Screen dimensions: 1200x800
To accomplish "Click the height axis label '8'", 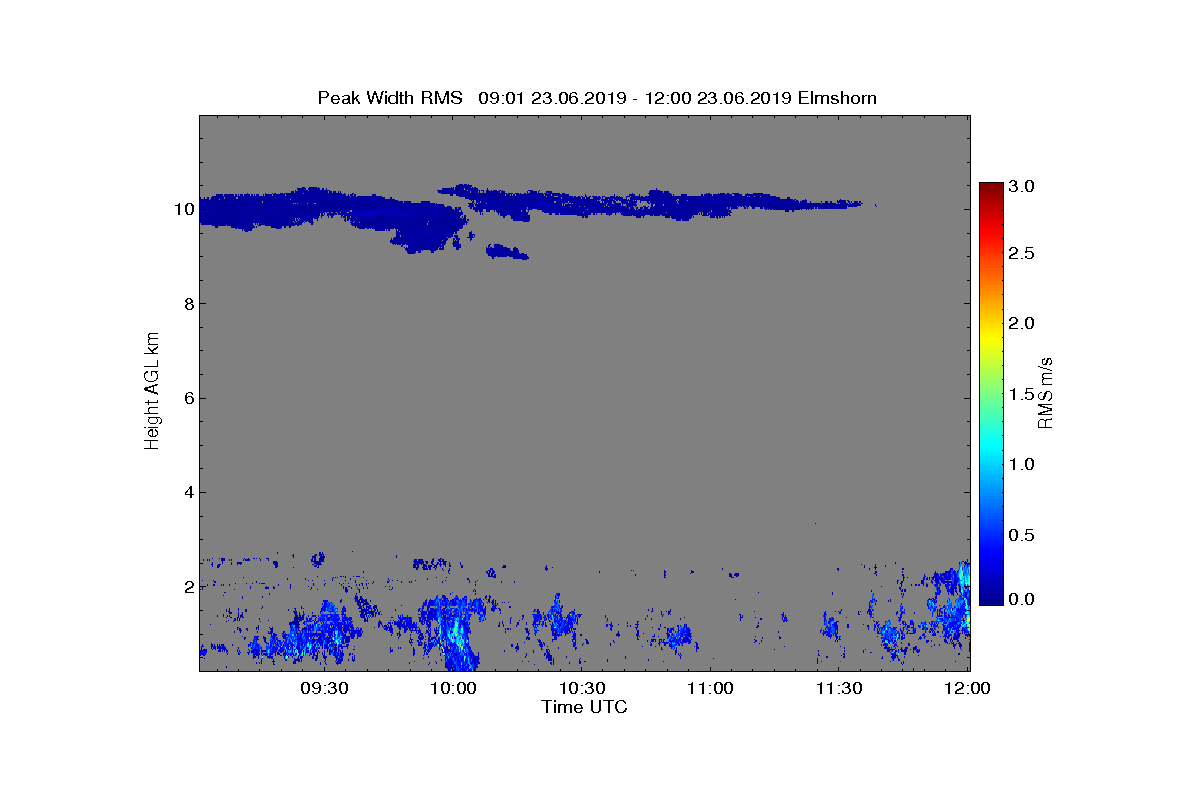I will (x=188, y=304).
